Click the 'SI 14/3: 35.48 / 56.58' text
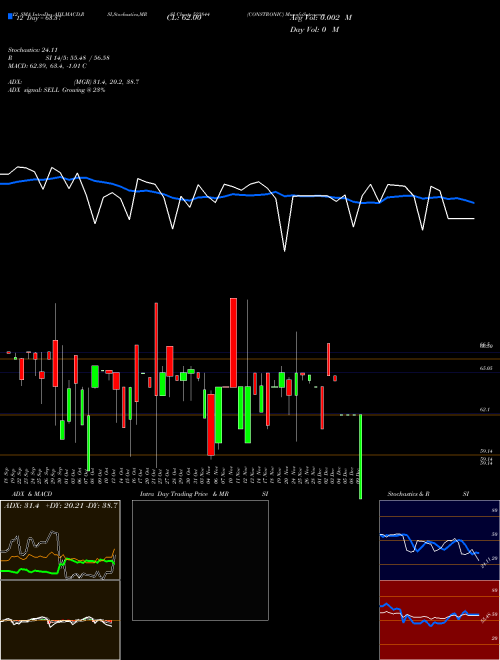The height and width of the screenshot is (660, 500). [78, 58]
